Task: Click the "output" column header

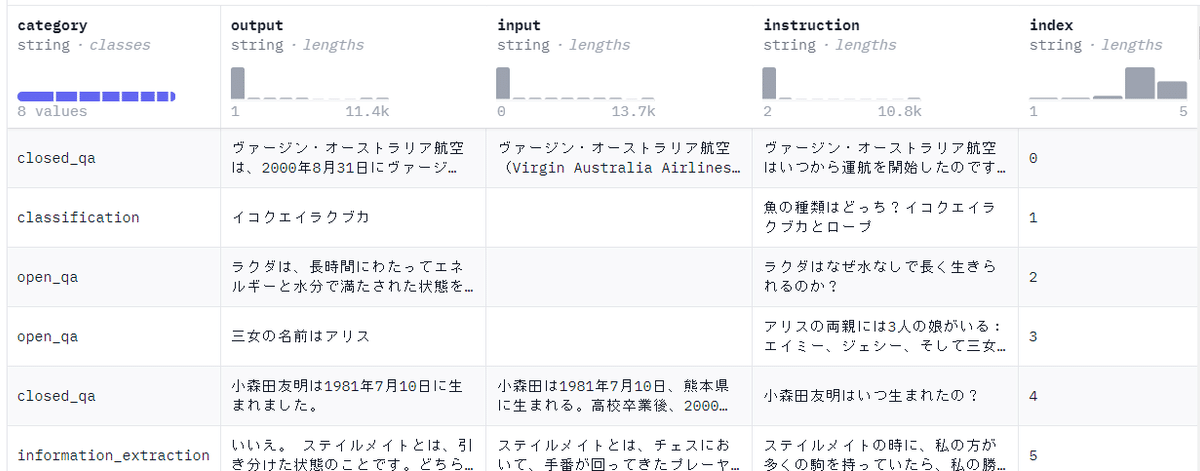Action: point(257,25)
